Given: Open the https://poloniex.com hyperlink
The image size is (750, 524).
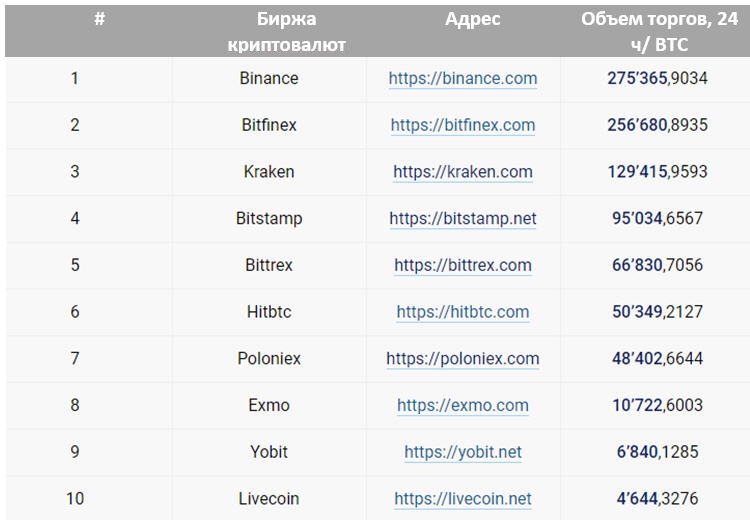Looking at the screenshot, I should click(462, 358).
